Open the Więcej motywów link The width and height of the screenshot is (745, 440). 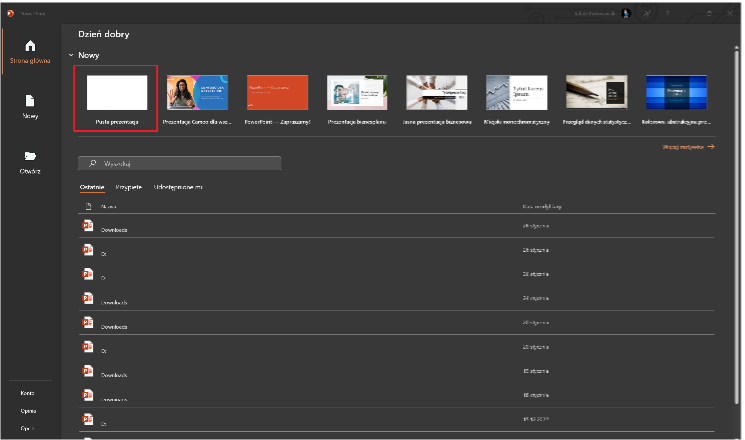(688, 146)
